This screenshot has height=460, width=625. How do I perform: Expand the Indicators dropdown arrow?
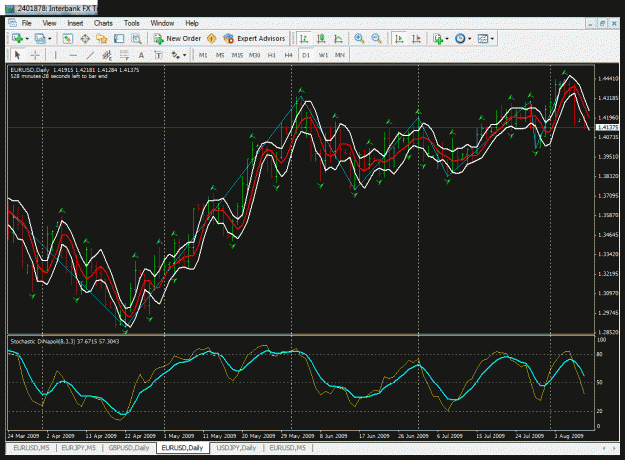[x=447, y=39]
